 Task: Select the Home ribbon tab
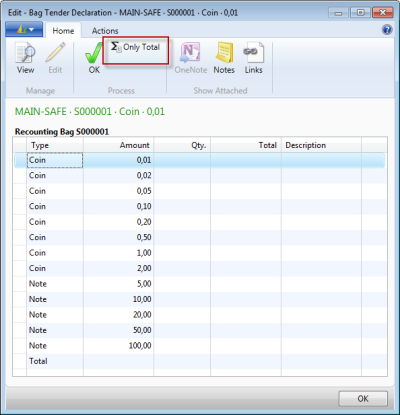pos(63,31)
